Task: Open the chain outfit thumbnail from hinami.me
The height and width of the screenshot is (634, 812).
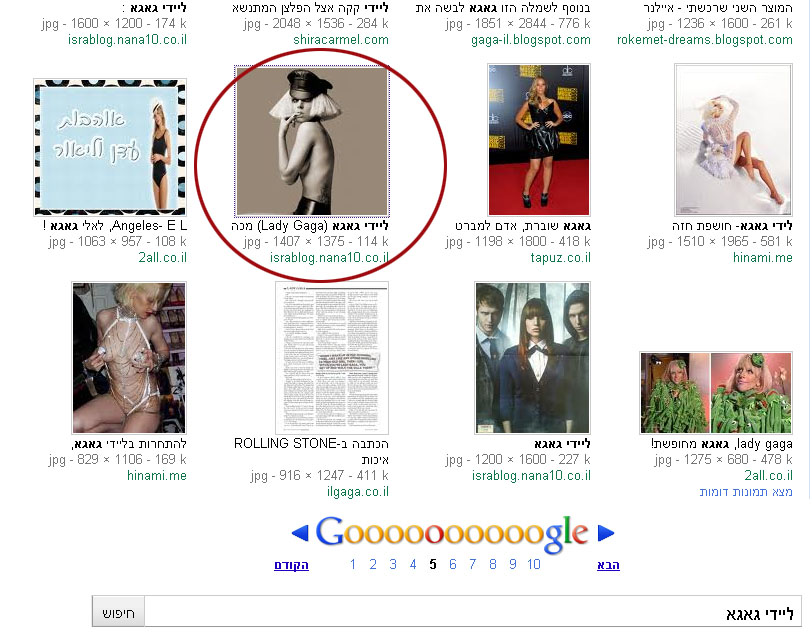Action: [129, 358]
